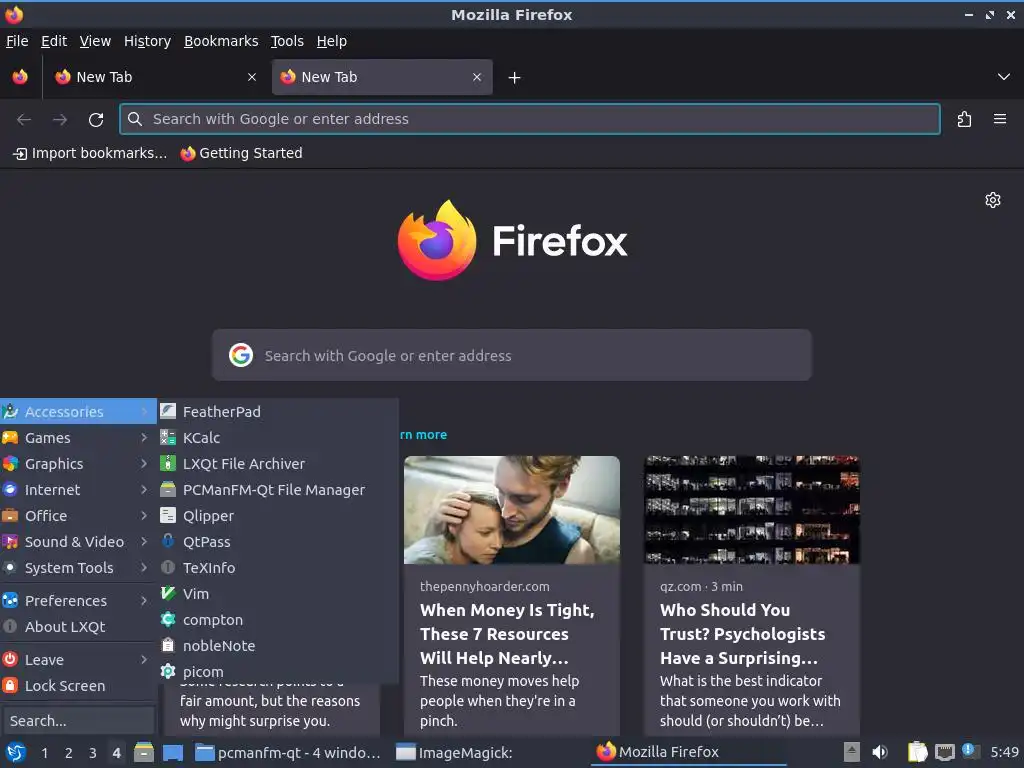Launch picom from the menu
The height and width of the screenshot is (768, 1024).
[278, 671]
